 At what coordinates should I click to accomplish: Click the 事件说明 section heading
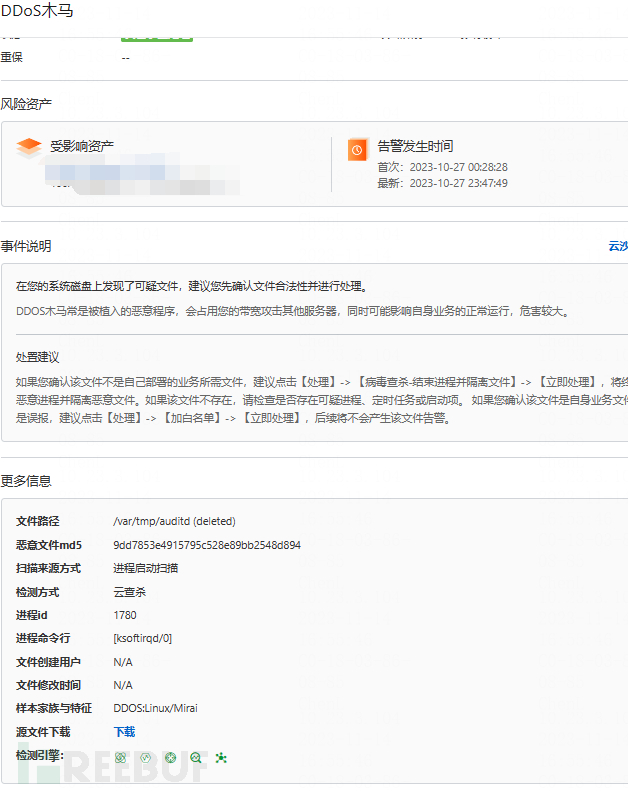pos(26,246)
